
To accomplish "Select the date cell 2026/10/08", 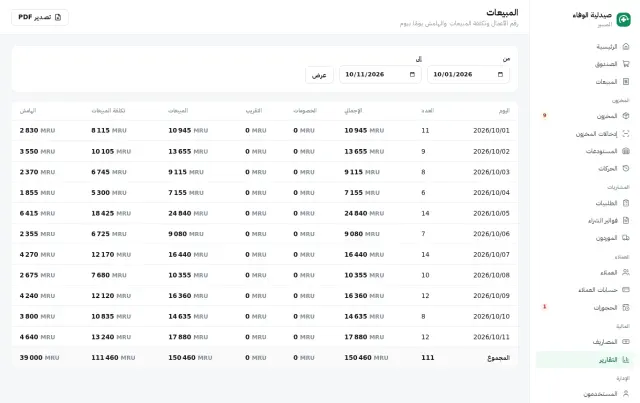I will coord(491,275).
